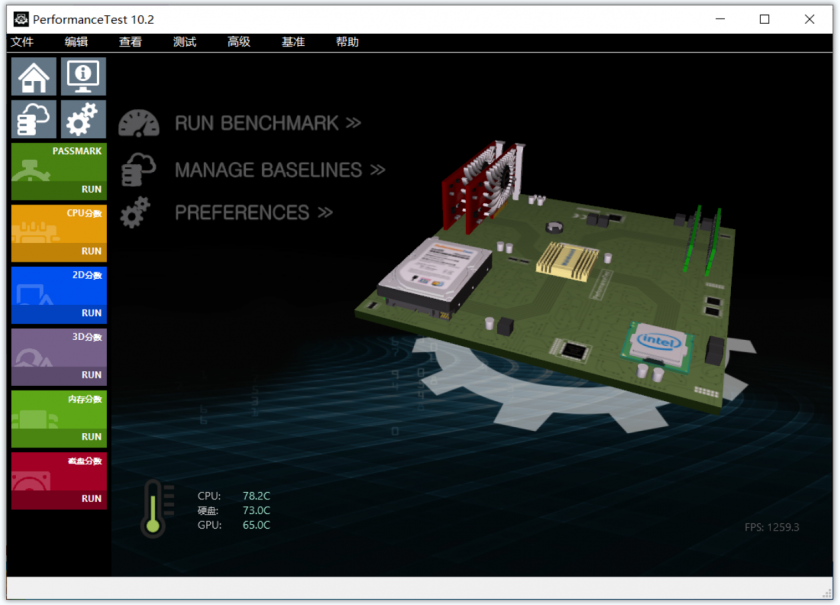Viewport: 840px width, 605px height.
Task: Click the hard disk temperature value 73.0C
Action: 256,511
